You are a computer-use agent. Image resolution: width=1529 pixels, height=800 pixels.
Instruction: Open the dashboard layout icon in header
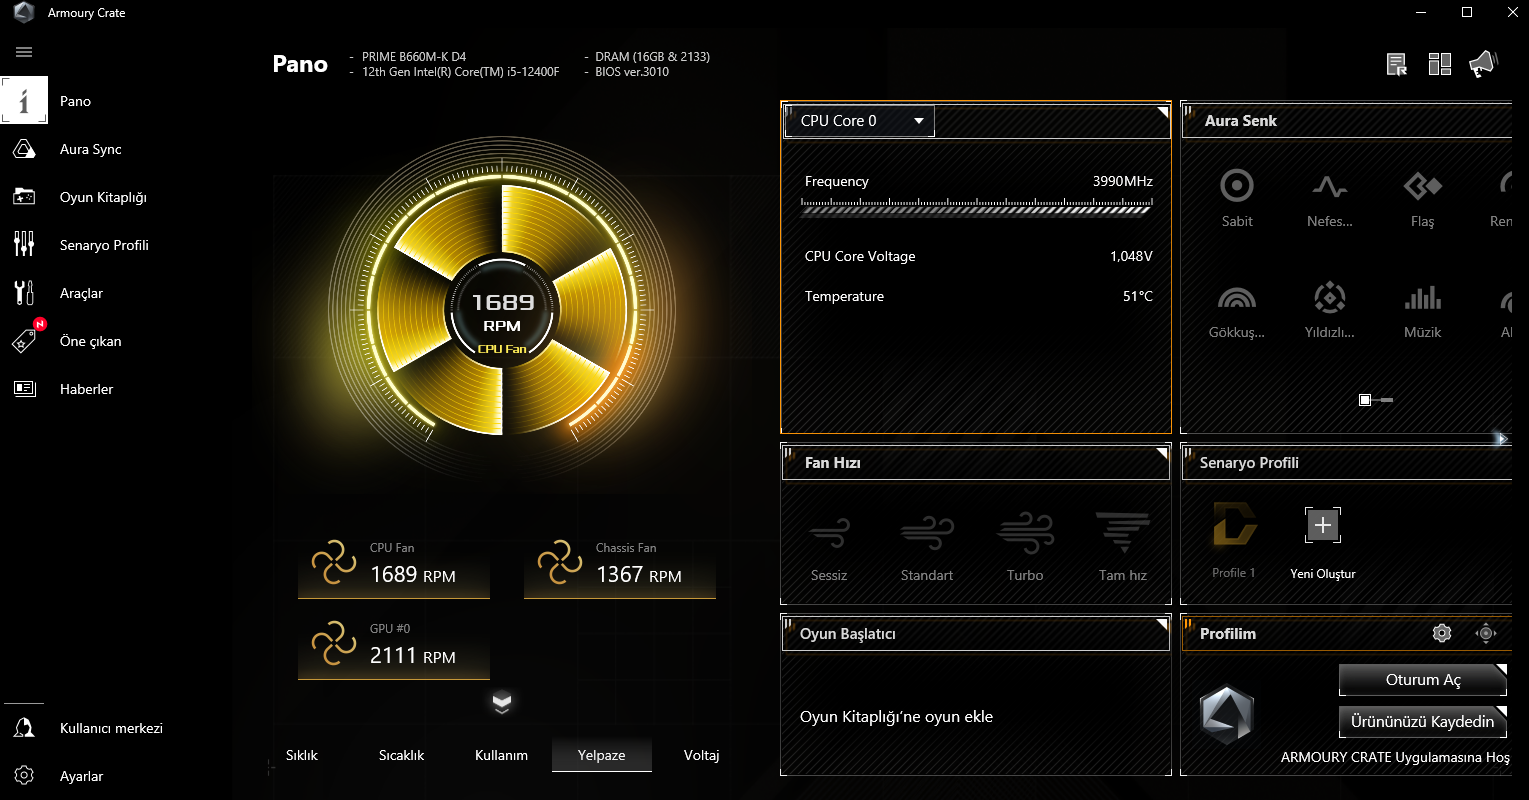tap(1440, 65)
